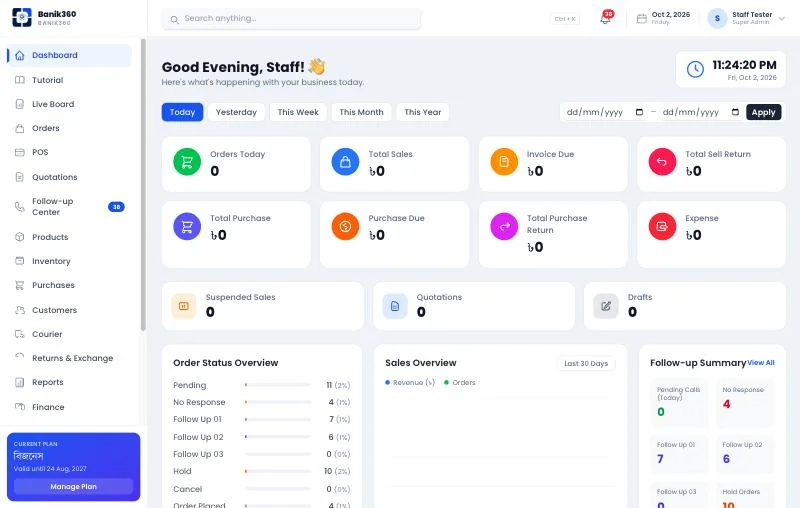The image size is (800, 508).
Task: Click the header calendar icon next to the date
Action: 641,19
